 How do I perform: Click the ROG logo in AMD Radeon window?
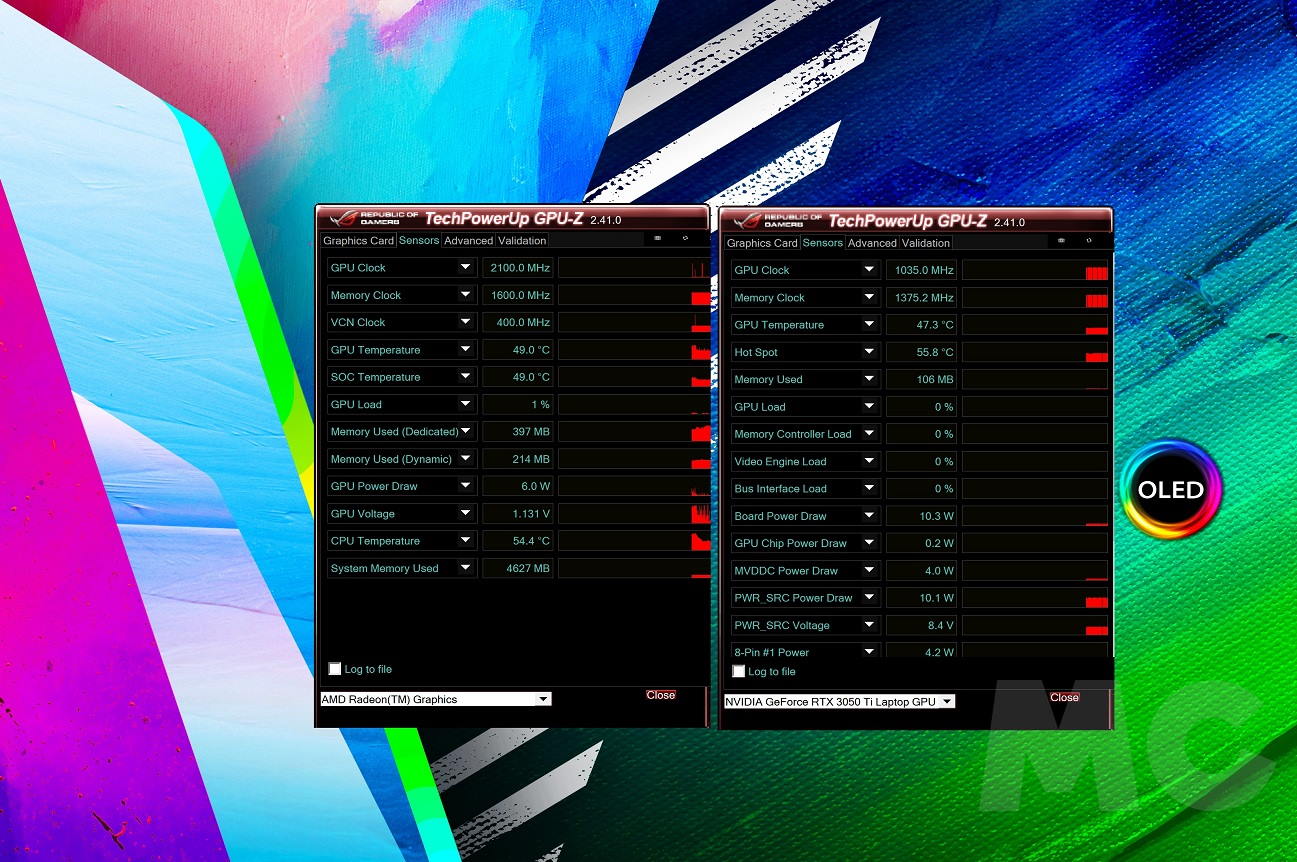[343, 218]
